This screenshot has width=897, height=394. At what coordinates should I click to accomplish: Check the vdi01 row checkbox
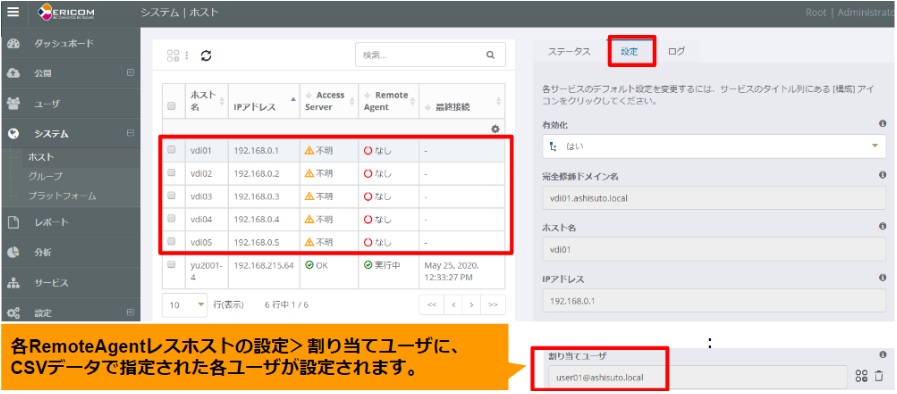(171, 150)
